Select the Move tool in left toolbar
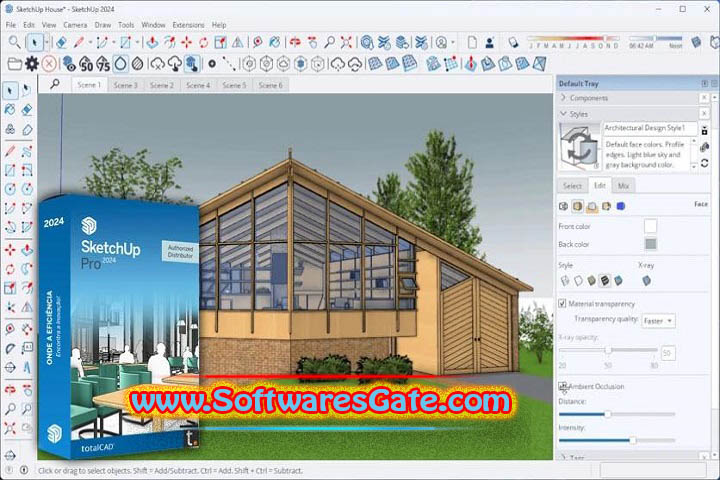The width and height of the screenshot is (720, 480). coord(10,250)
